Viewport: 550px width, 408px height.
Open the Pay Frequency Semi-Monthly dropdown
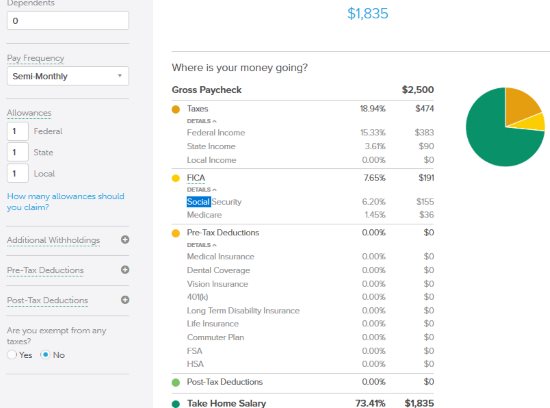[68, 76]
